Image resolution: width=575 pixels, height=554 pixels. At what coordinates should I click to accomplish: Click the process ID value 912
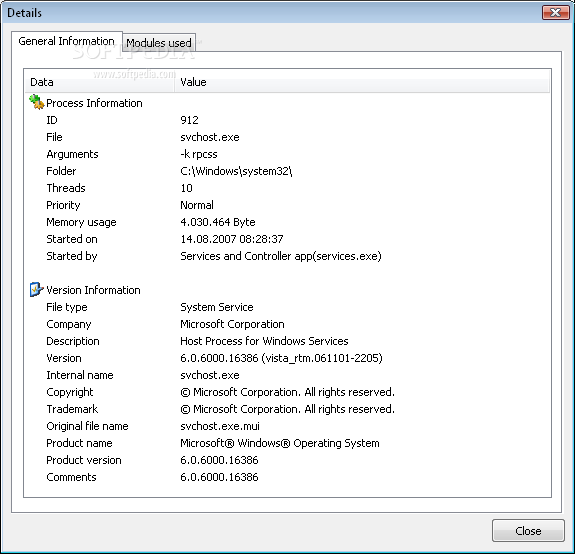click(x=189, y=120)
